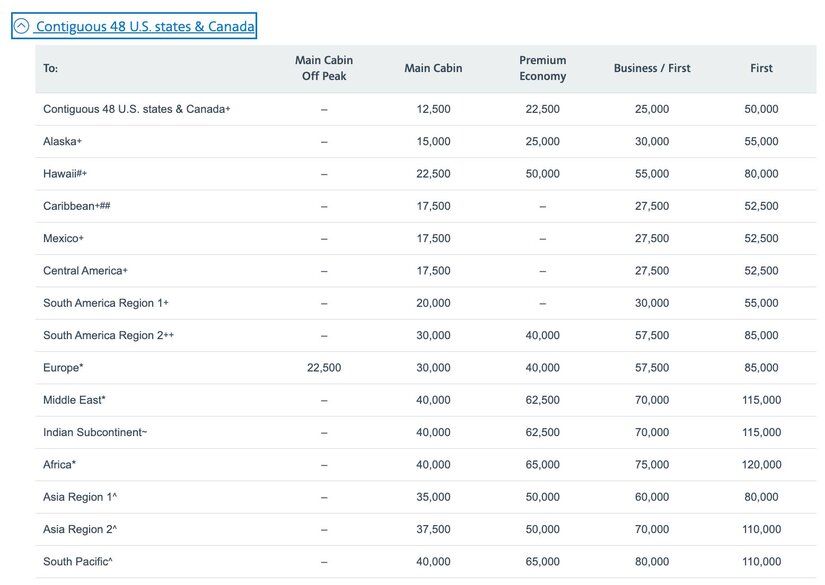Click the Africa First class 120,000 value

pos(761,465)
